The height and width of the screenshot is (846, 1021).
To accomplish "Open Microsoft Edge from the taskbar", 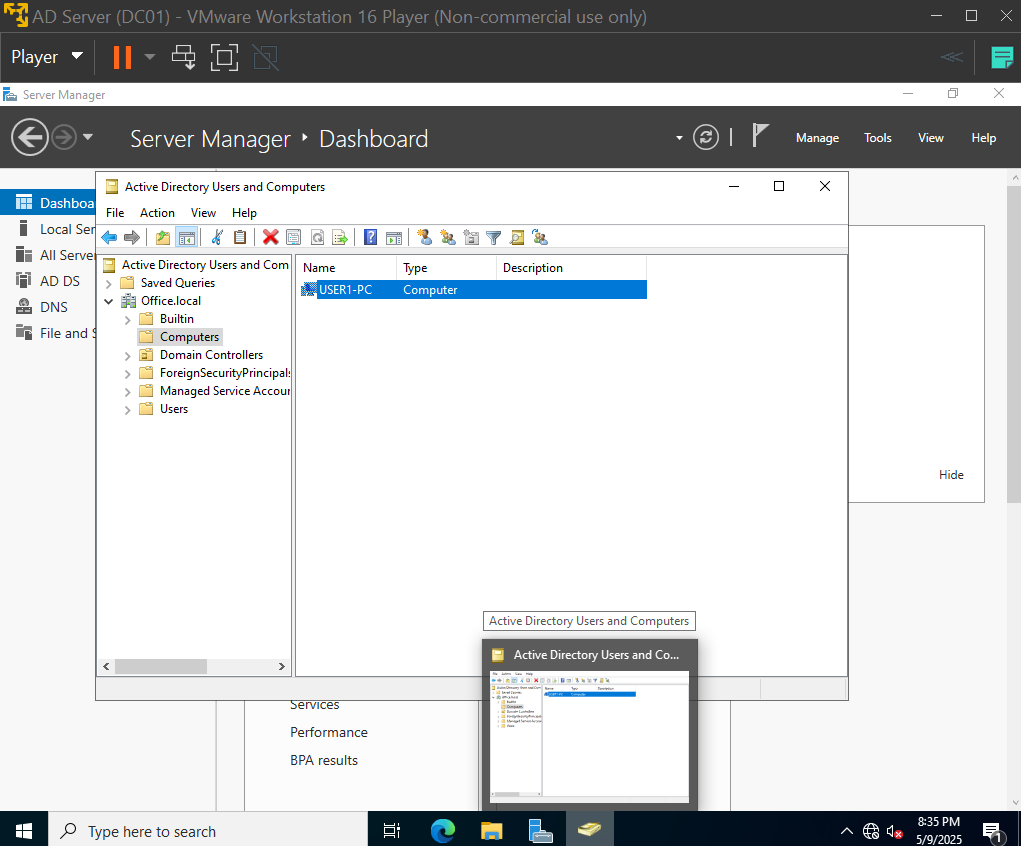I will pyautogui.click(x=443, y=831).
